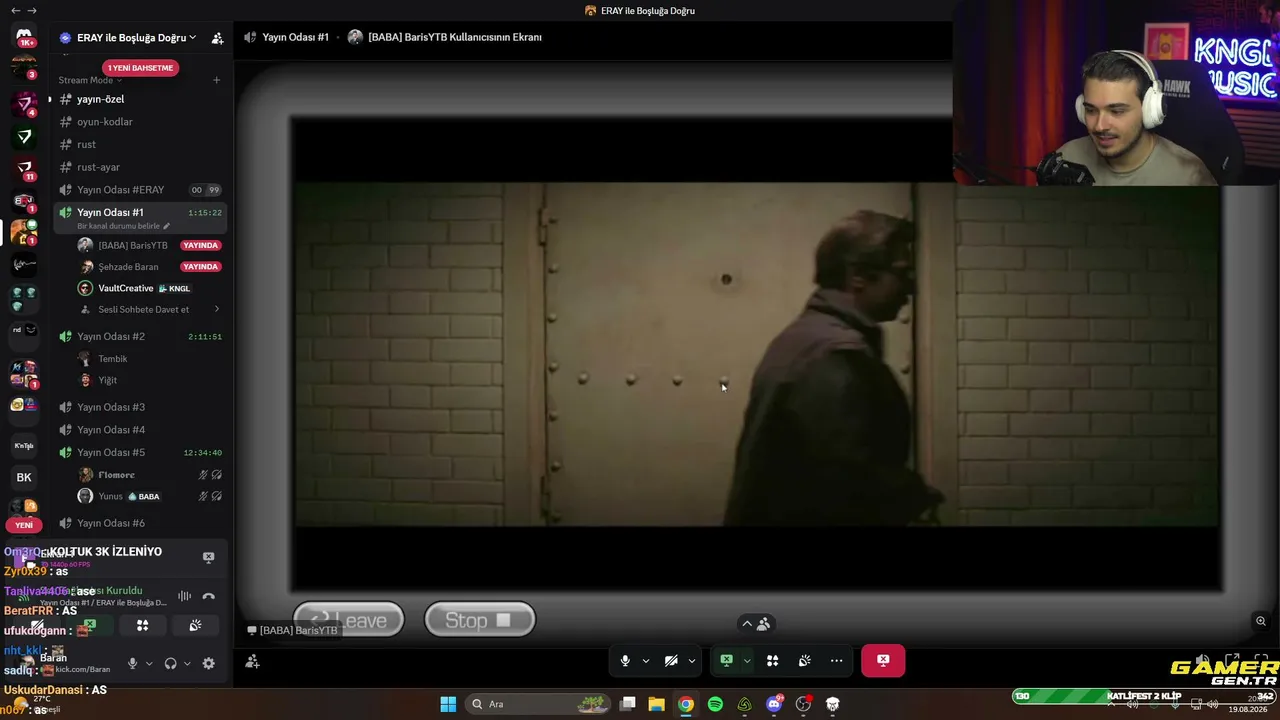Open camera options arrow in call controls

pos(691,660)
